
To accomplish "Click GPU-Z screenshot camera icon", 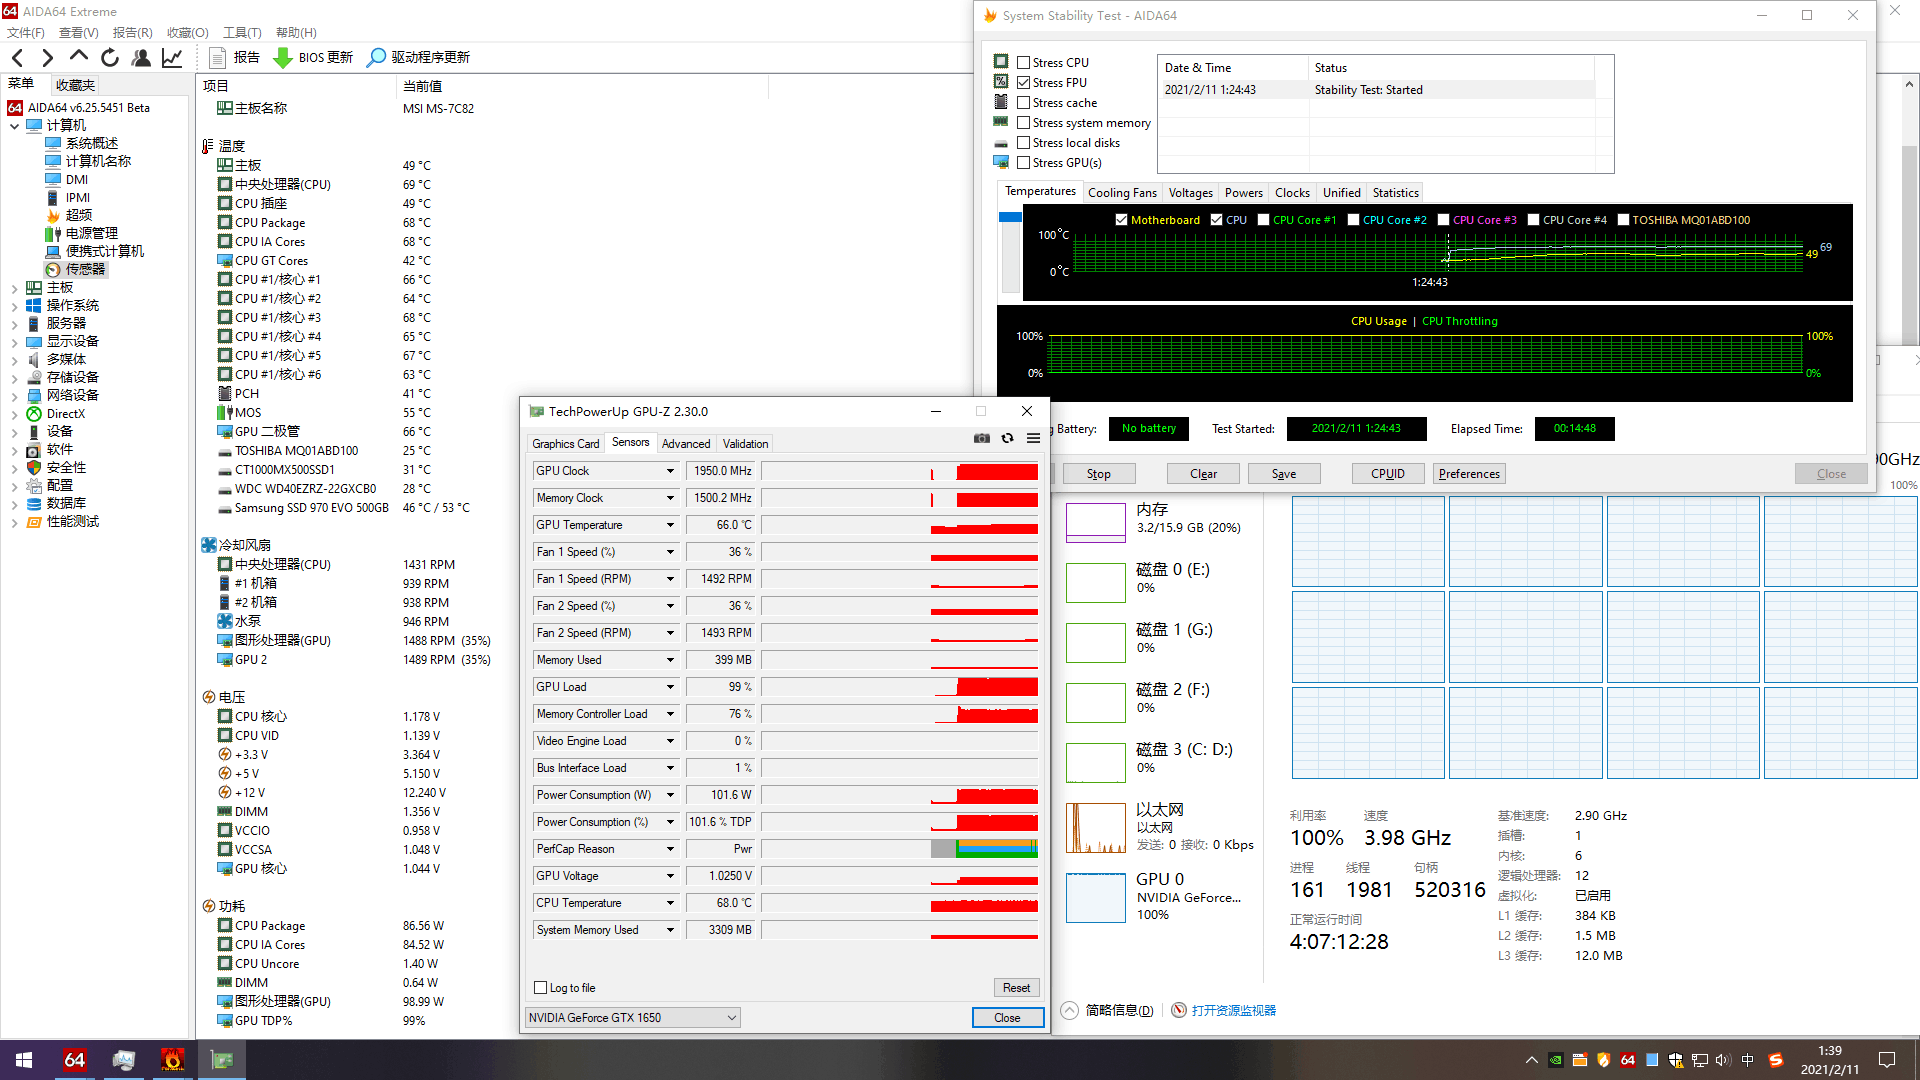I will coord(982,438).
